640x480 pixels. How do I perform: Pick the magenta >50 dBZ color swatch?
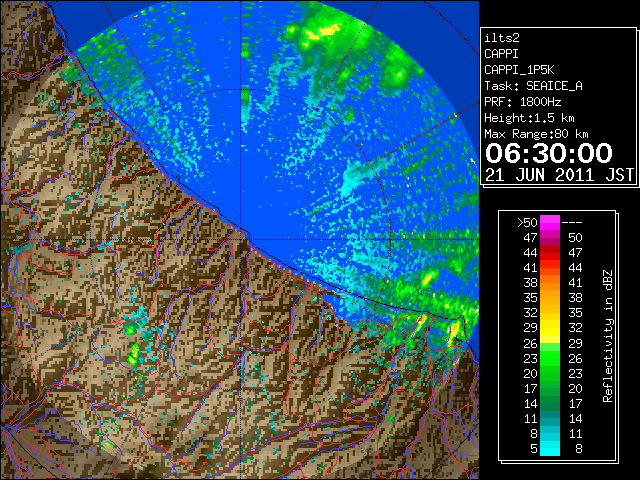(550, 223)
